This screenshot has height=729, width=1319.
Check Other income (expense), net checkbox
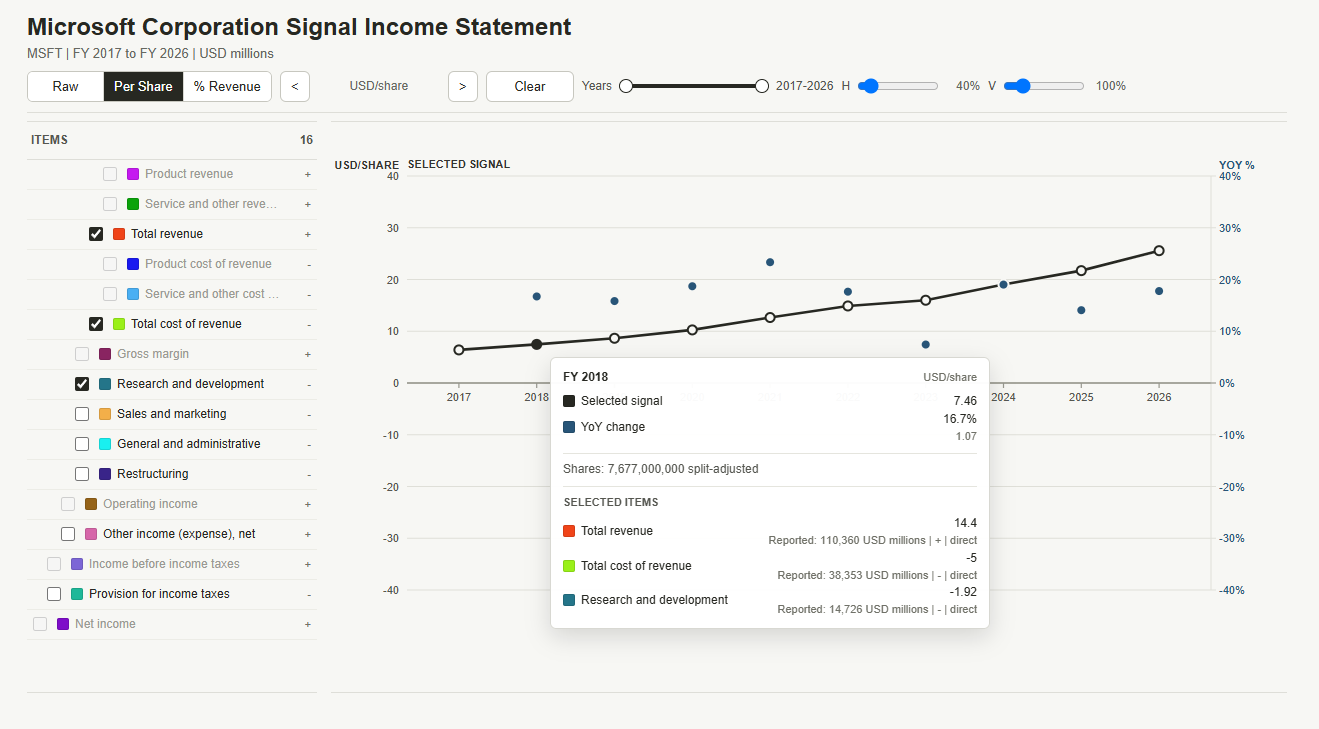(68, 534)
